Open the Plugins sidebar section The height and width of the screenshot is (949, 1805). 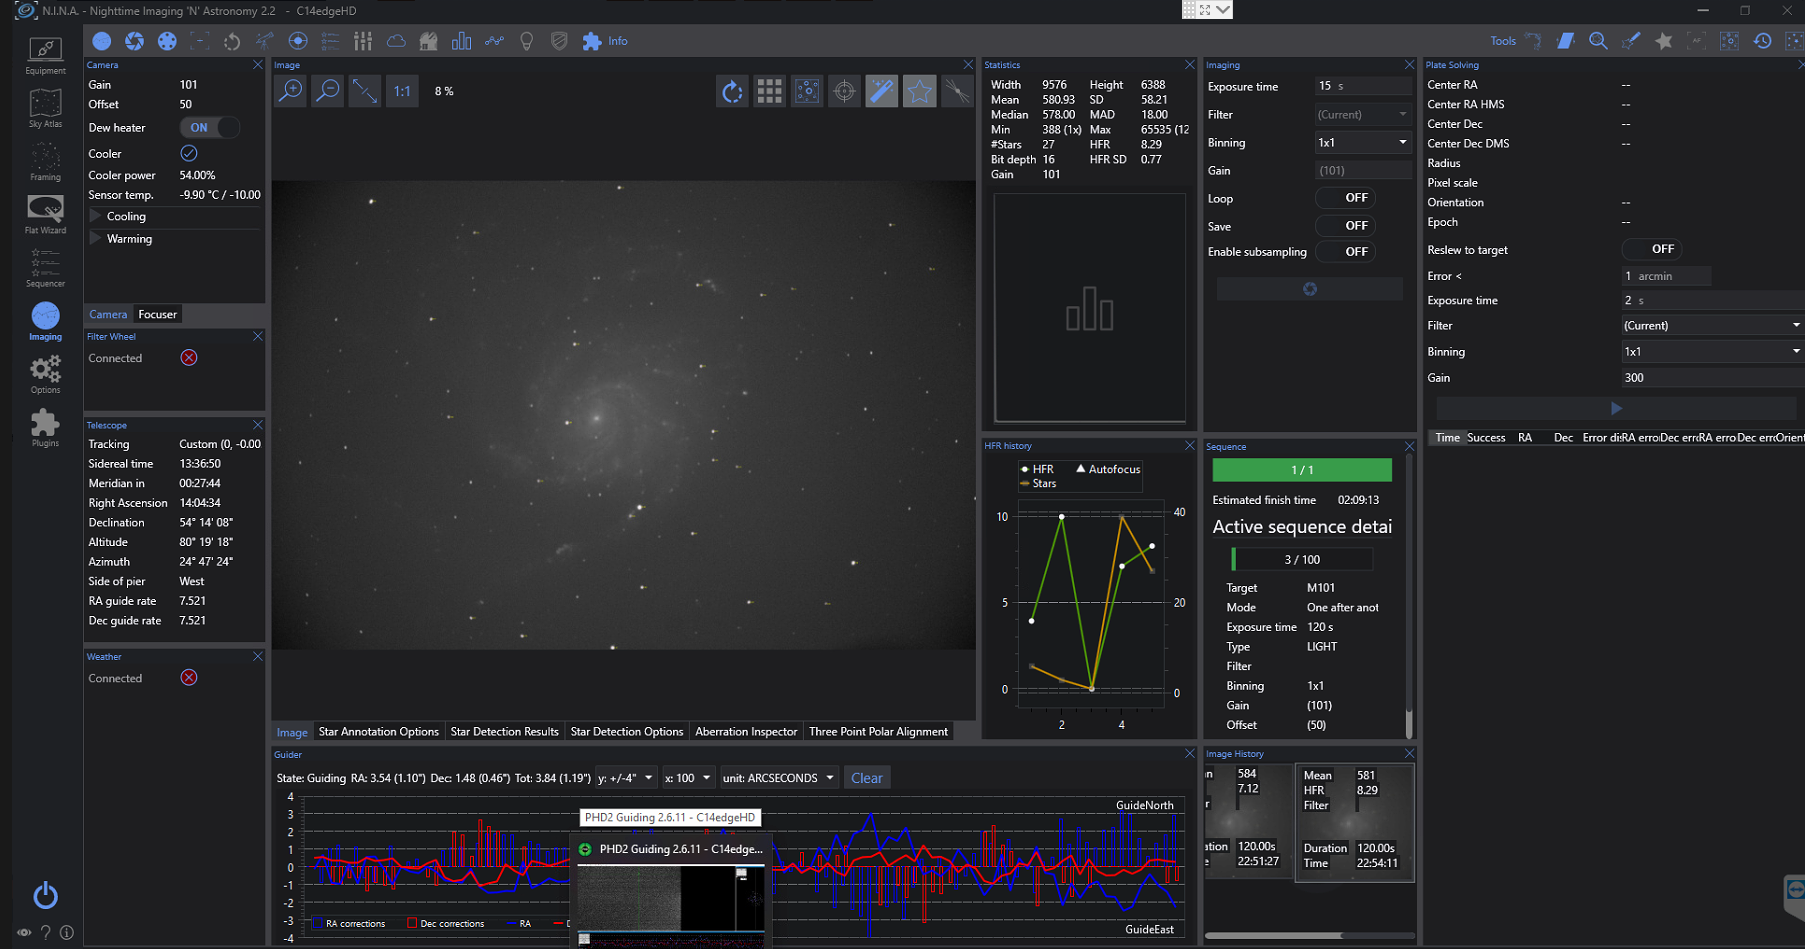coord(45,427)
